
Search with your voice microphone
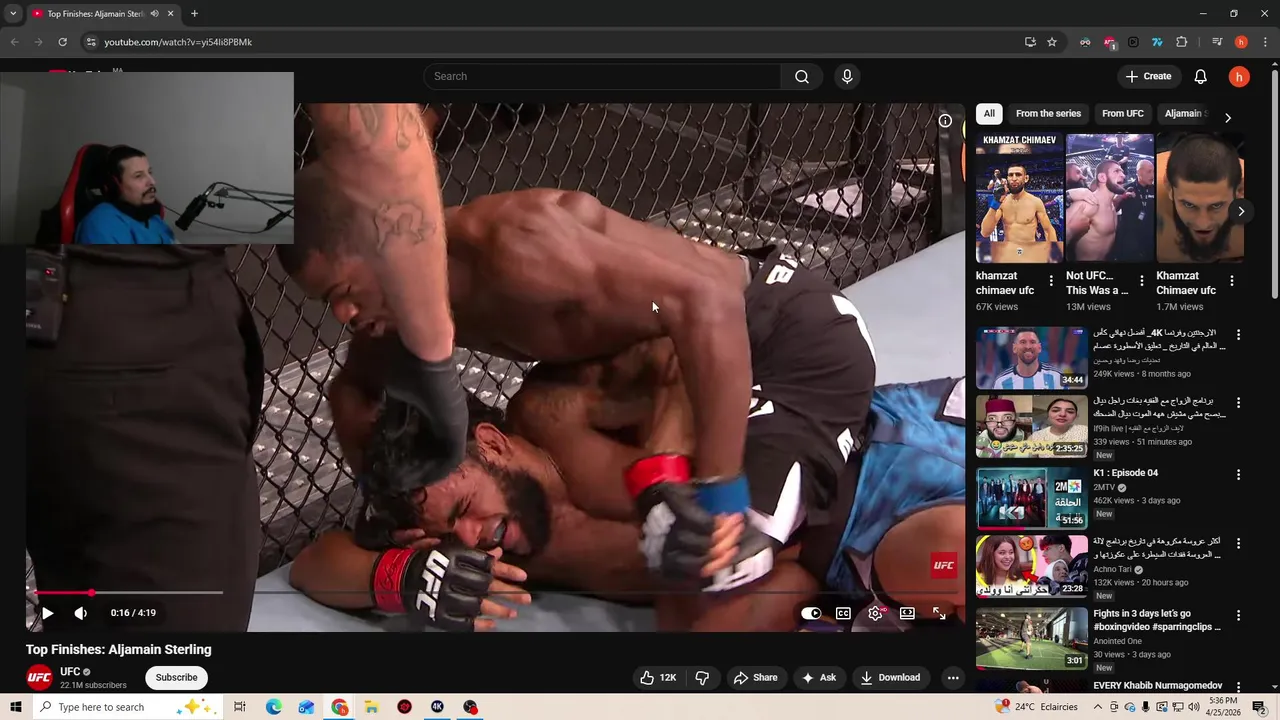point(847,76)
